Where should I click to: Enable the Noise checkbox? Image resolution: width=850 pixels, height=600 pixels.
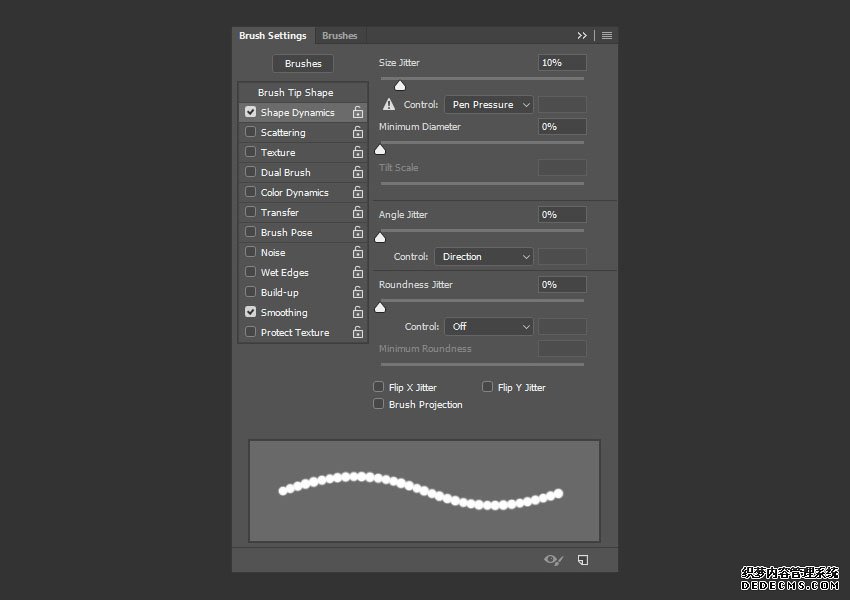tap(250, 252)
